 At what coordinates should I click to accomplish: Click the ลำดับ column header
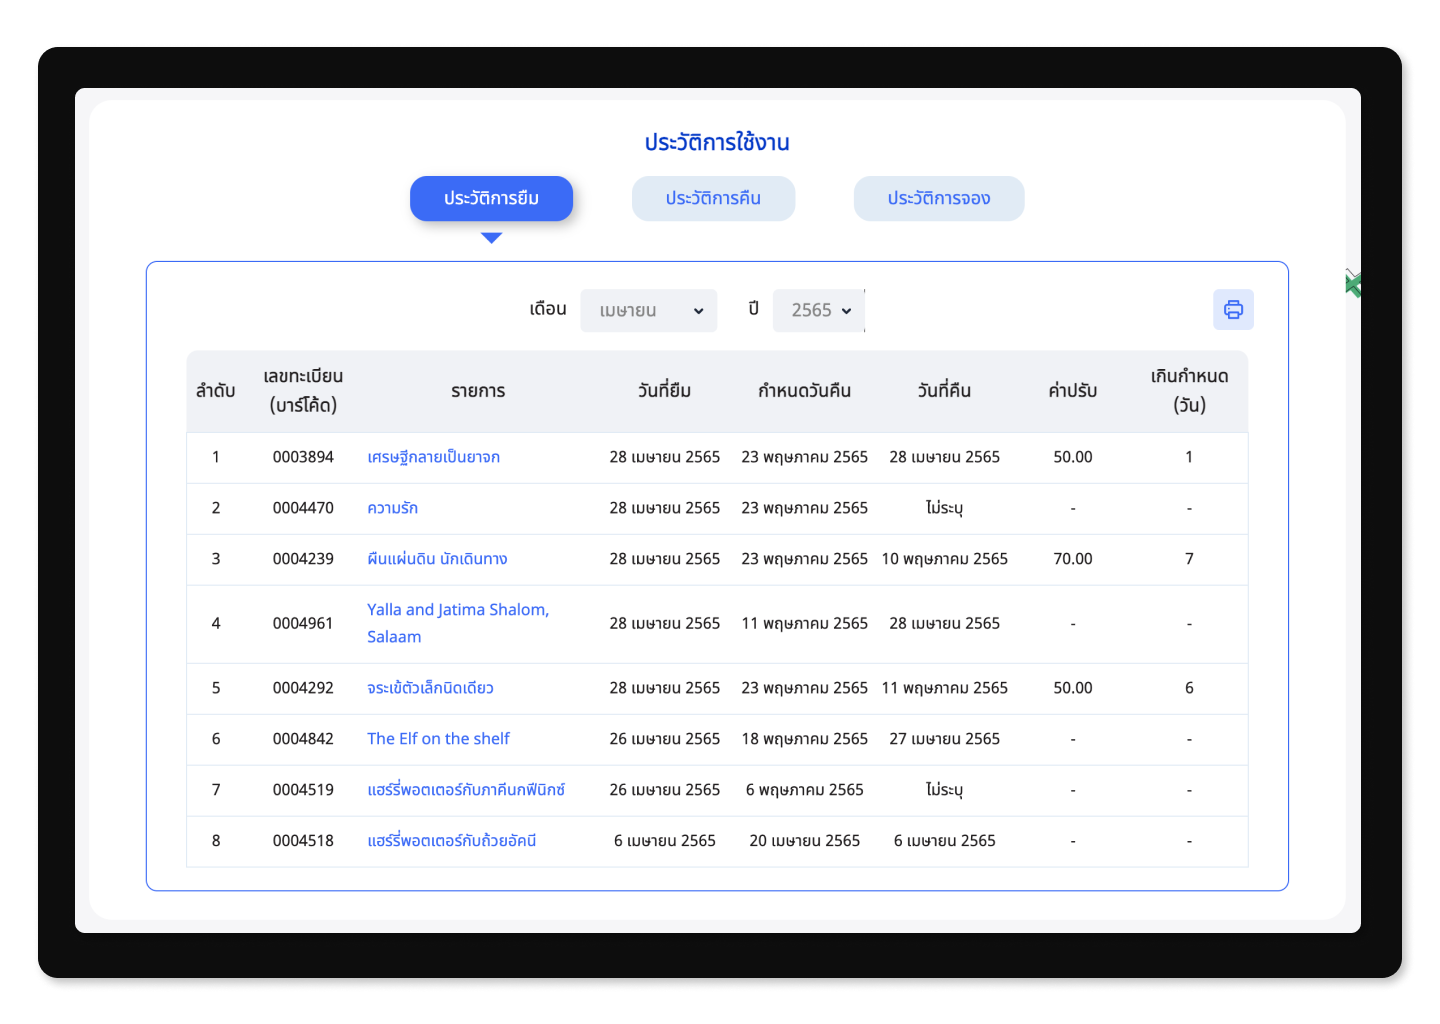point(216,391)
